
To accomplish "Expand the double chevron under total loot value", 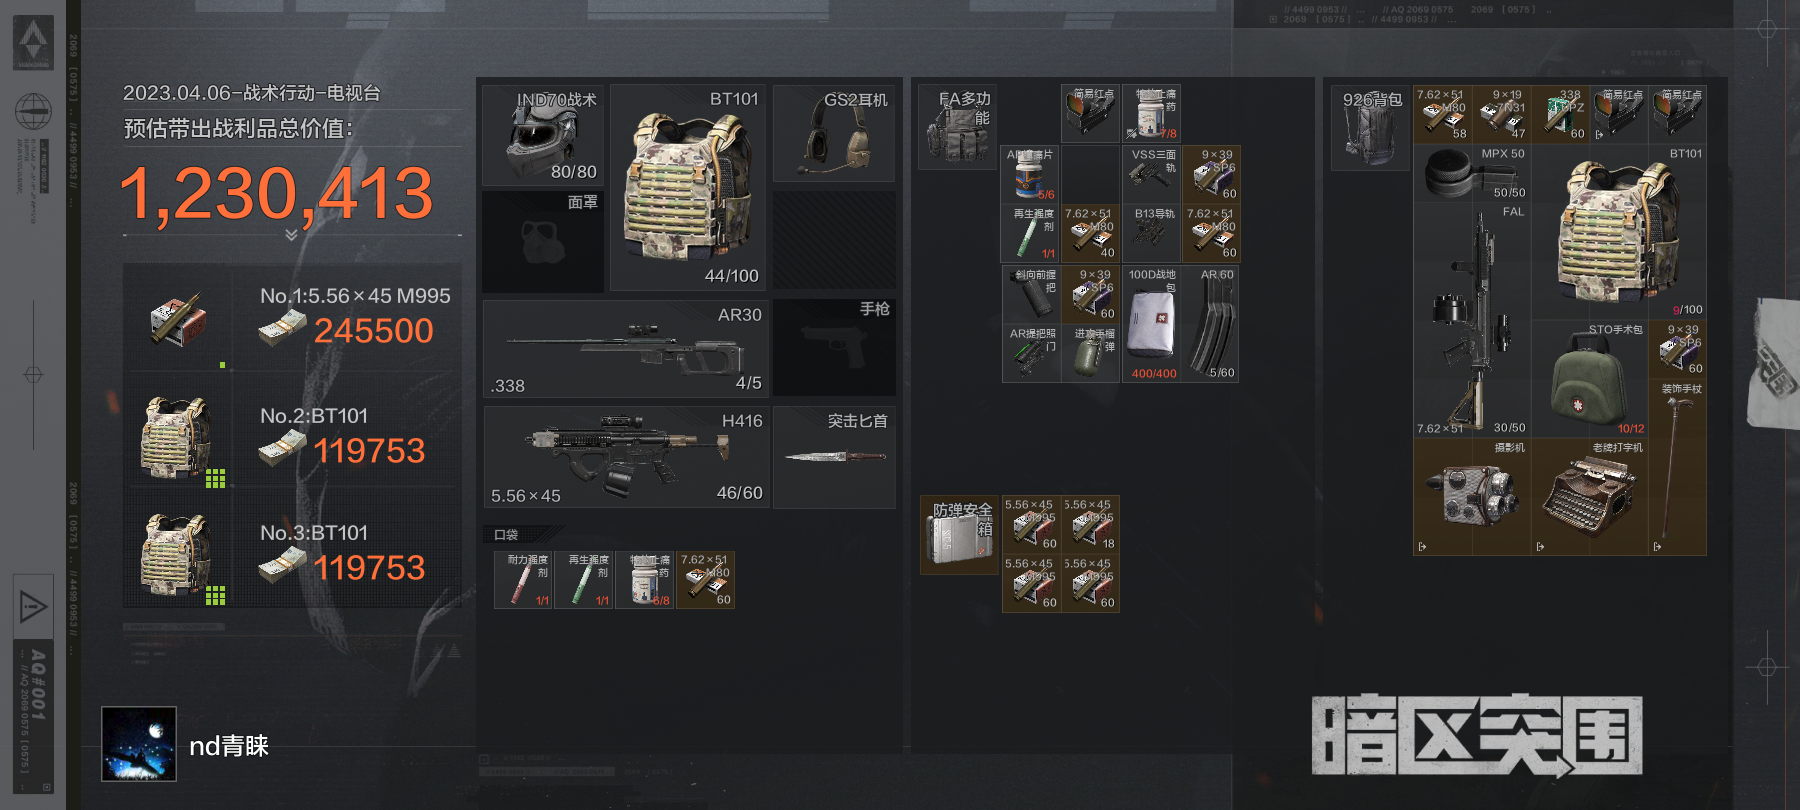I will [x=291, y=235].
